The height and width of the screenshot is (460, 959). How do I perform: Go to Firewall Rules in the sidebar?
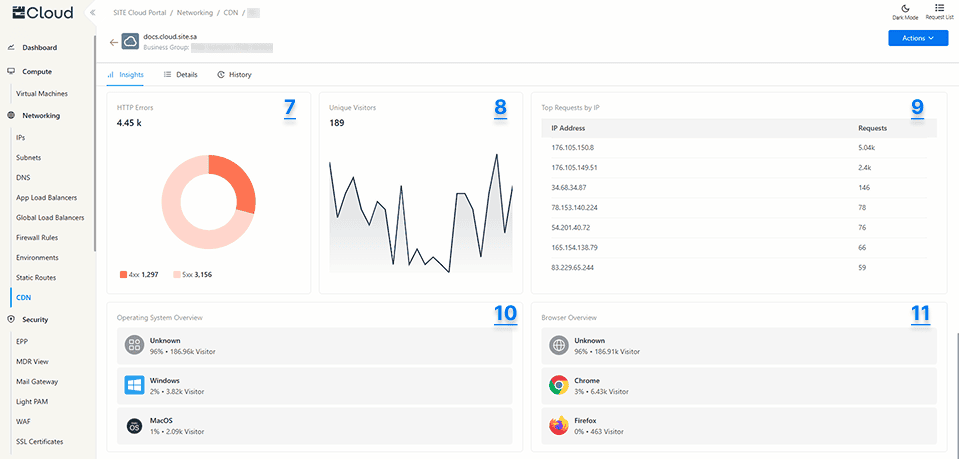pos(37,238)
